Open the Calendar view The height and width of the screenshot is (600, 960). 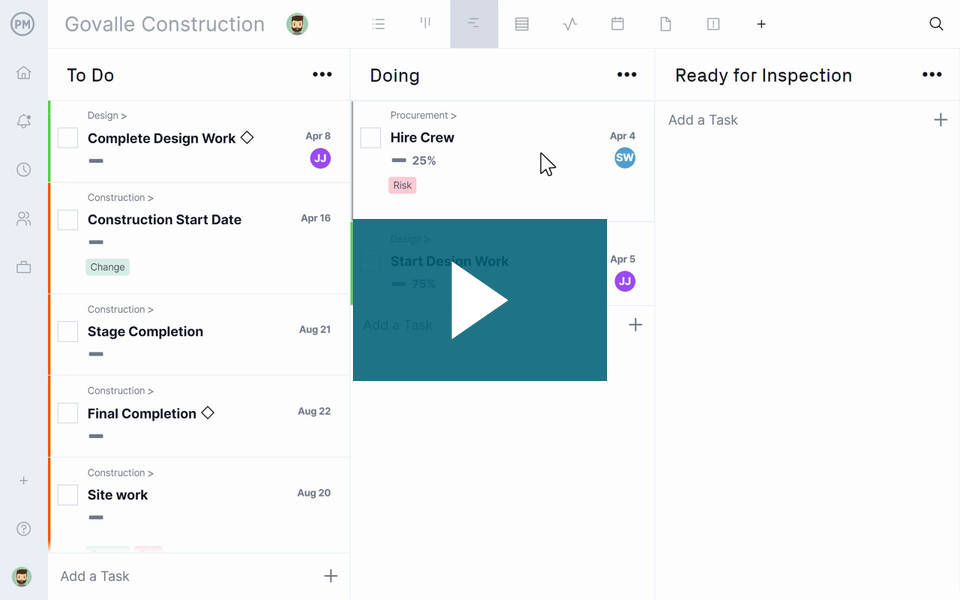click(617, 24)
